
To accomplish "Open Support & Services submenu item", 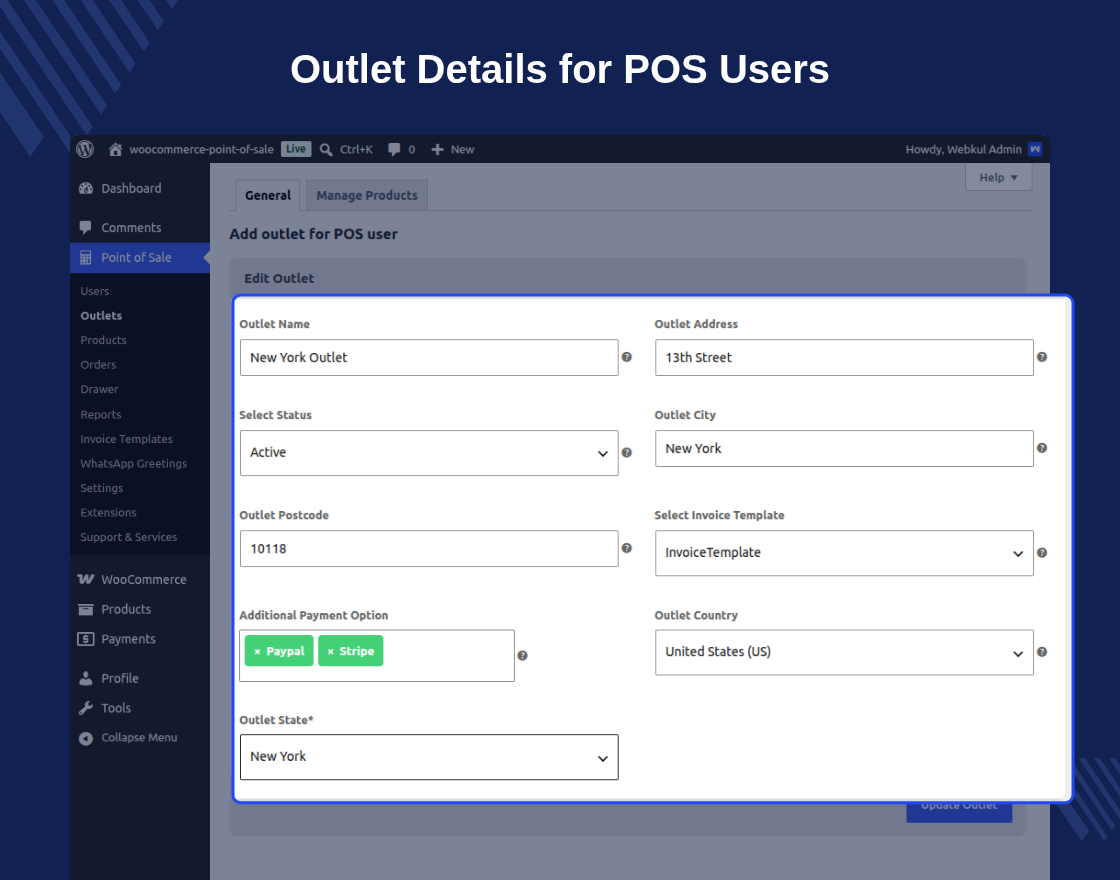I will coord(129,537).
